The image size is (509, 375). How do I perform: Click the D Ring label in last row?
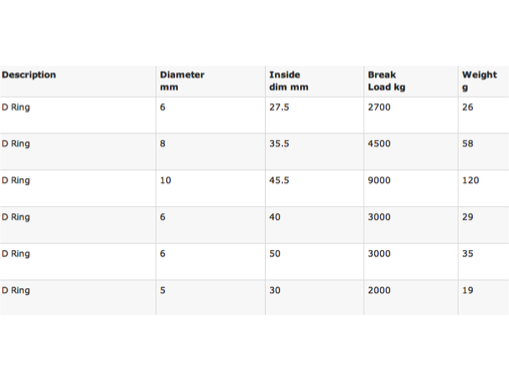click(16, 290)
